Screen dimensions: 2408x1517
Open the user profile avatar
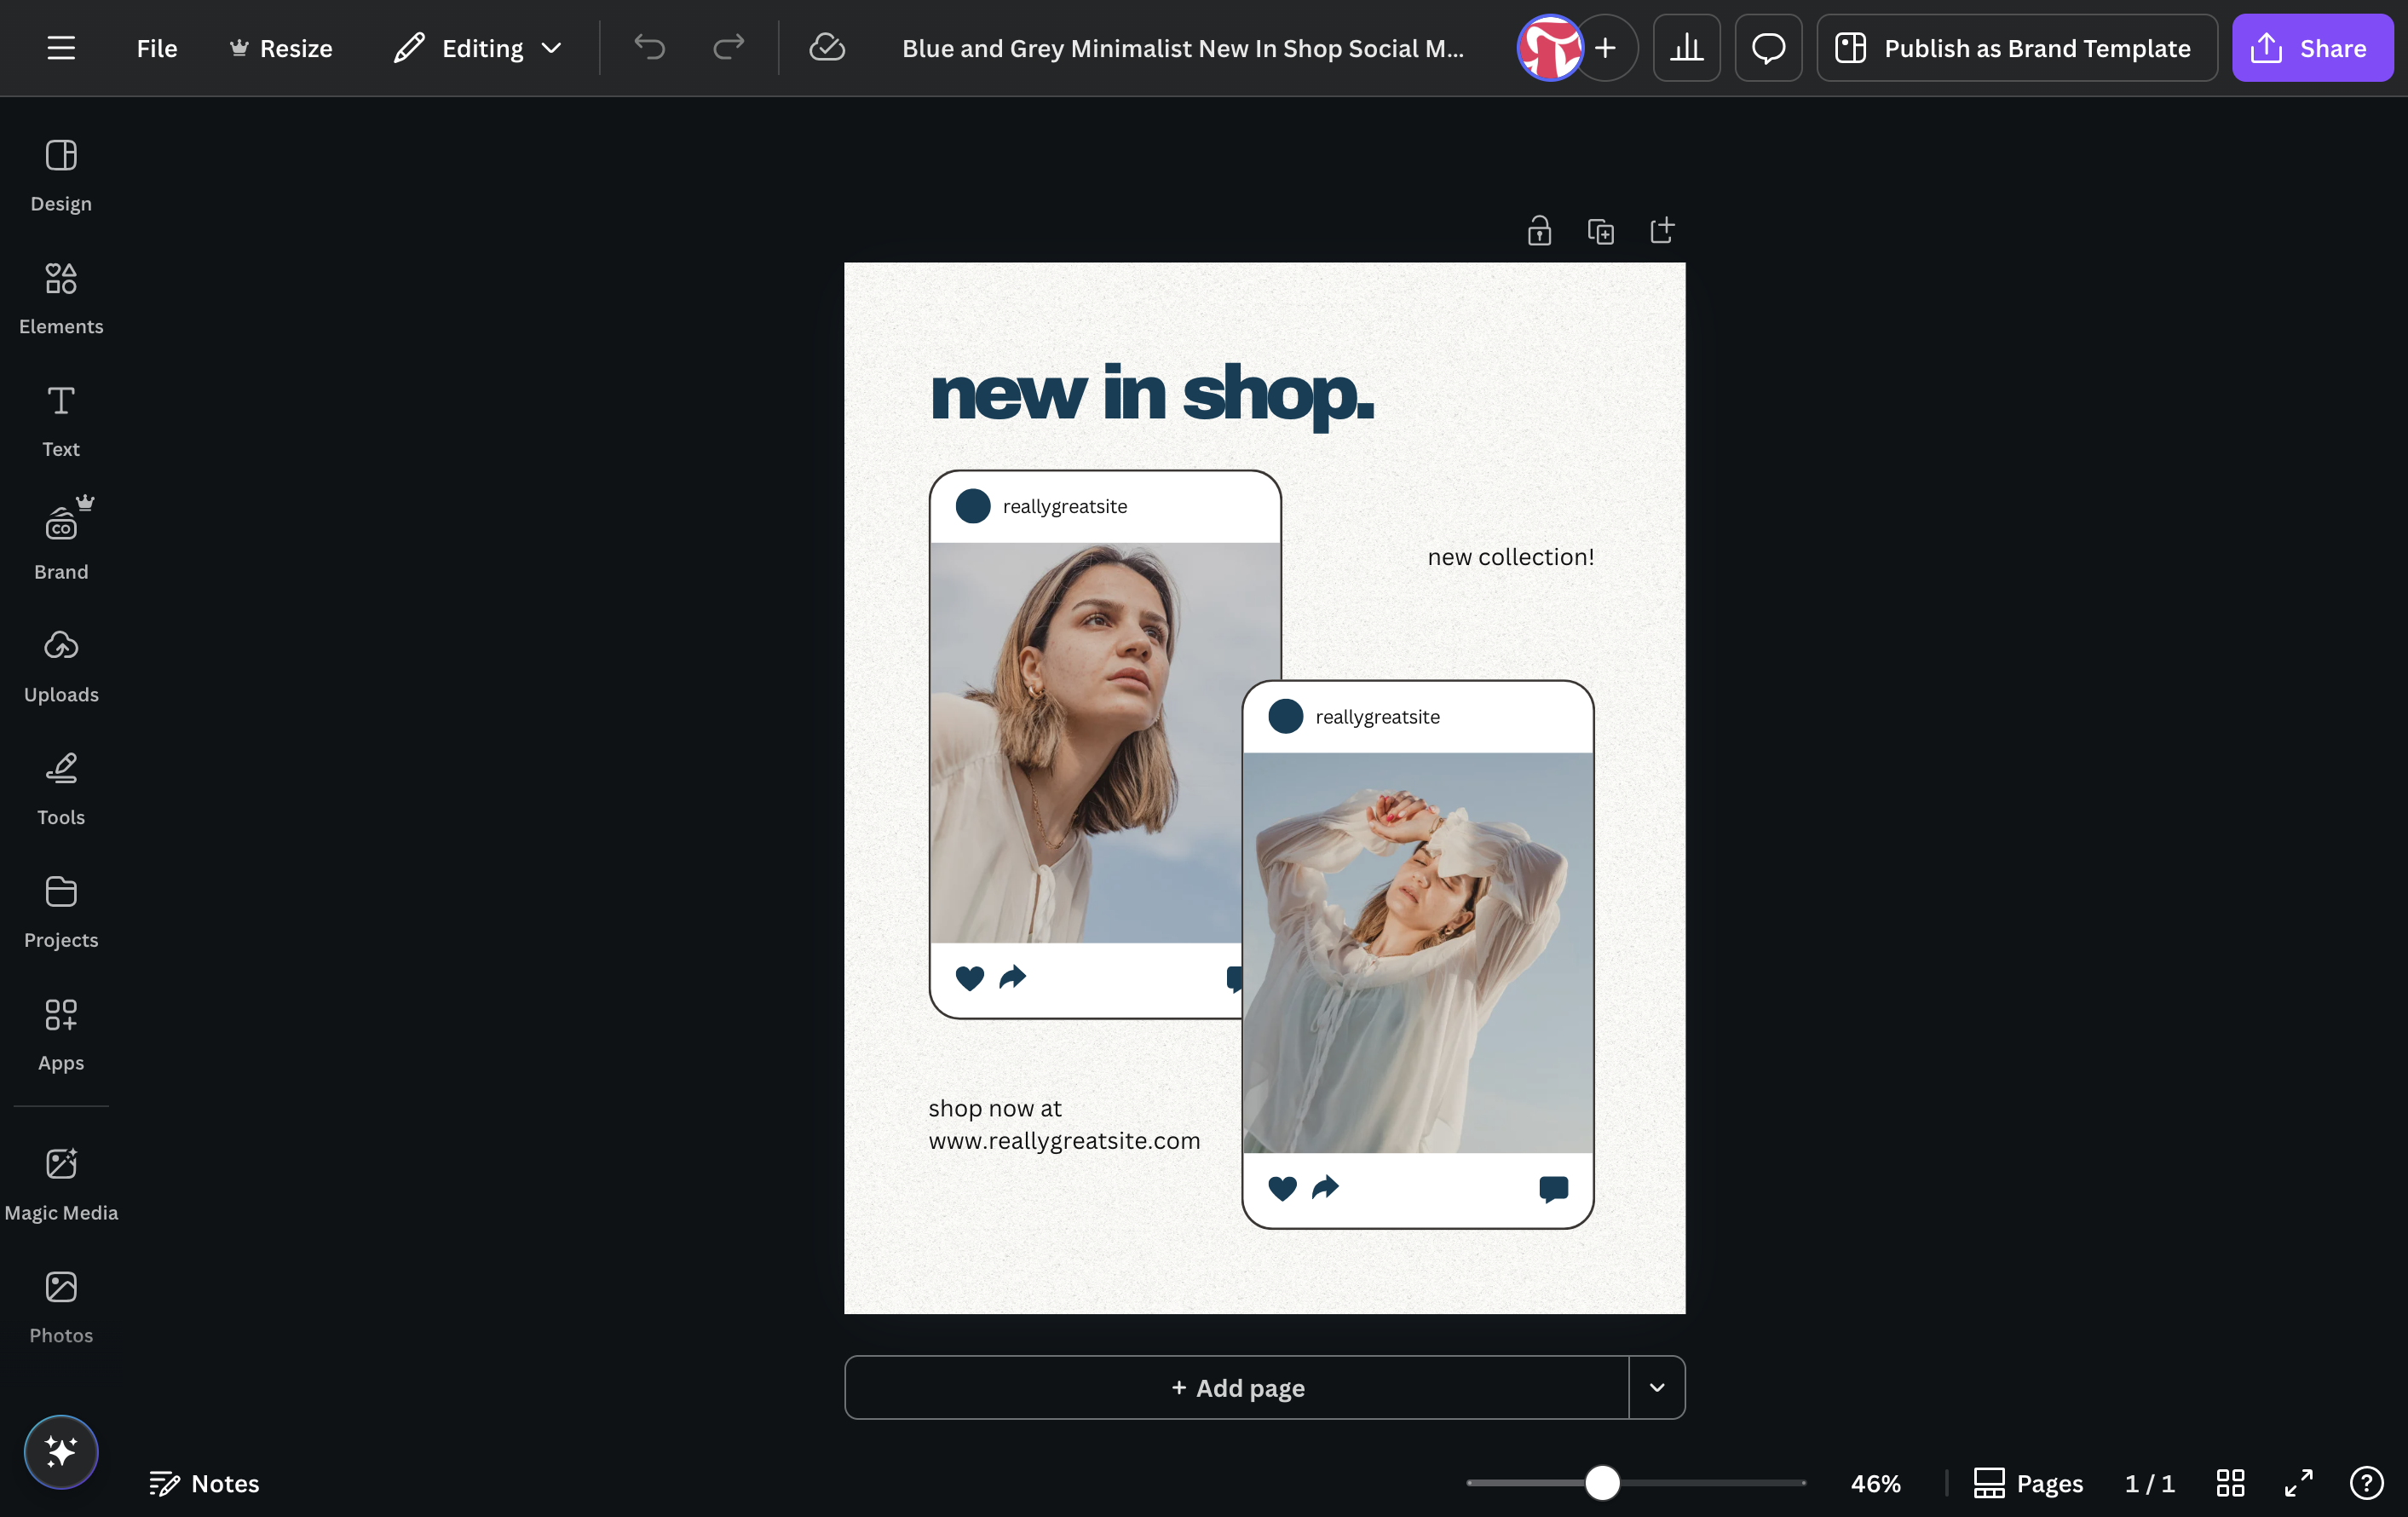(x=1550, y=48)
